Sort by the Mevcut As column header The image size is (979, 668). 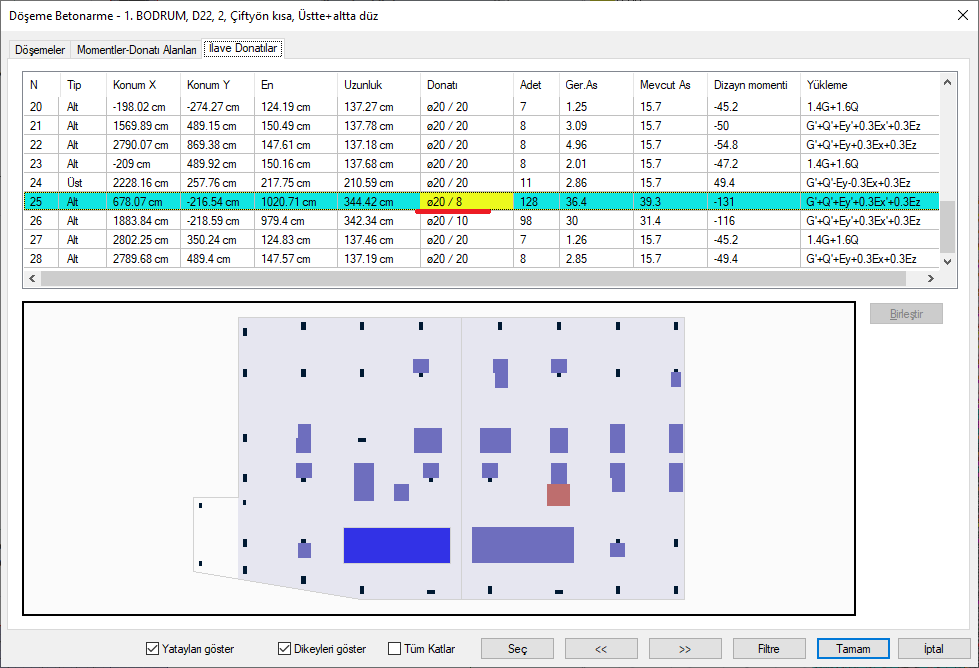pos(671,85)
